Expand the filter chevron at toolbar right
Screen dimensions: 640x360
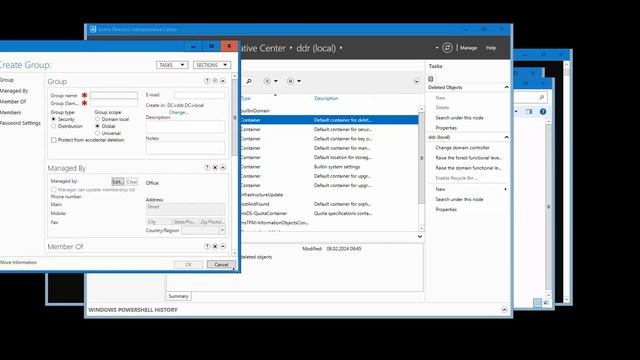[x=416, y=82]
